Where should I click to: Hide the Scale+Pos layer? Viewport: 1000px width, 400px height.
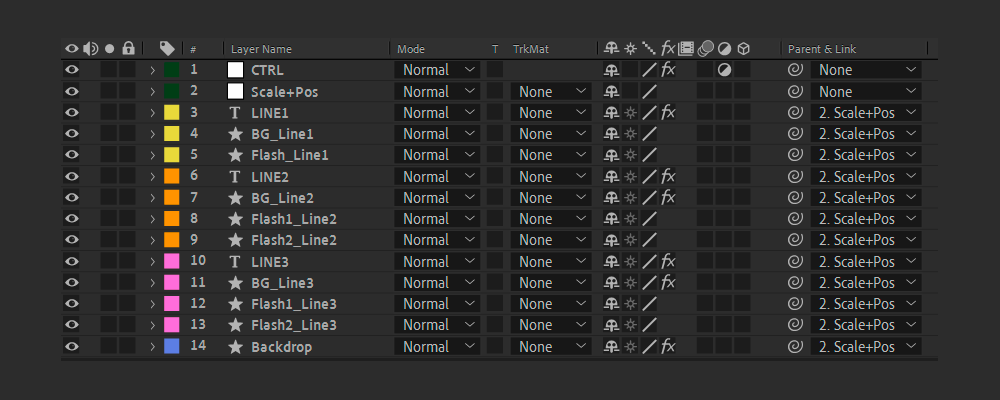71,92
